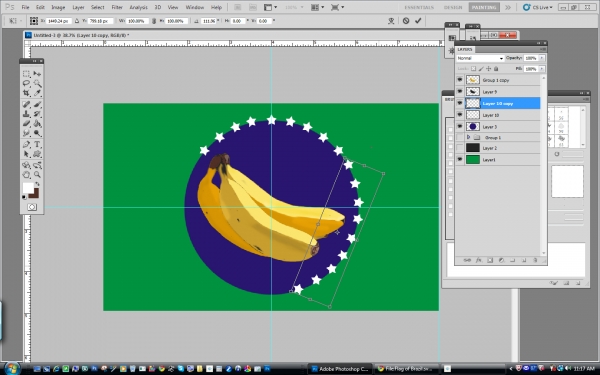Select the Dodge tool

coord(37,133)
